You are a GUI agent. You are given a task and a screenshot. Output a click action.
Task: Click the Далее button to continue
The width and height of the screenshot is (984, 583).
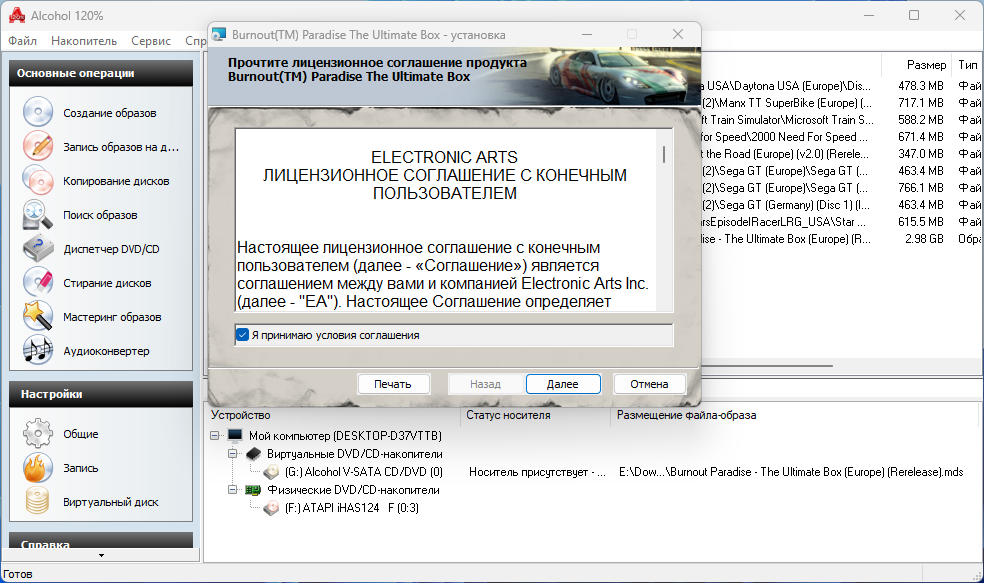pyautogui.click(x=563, y=384)
